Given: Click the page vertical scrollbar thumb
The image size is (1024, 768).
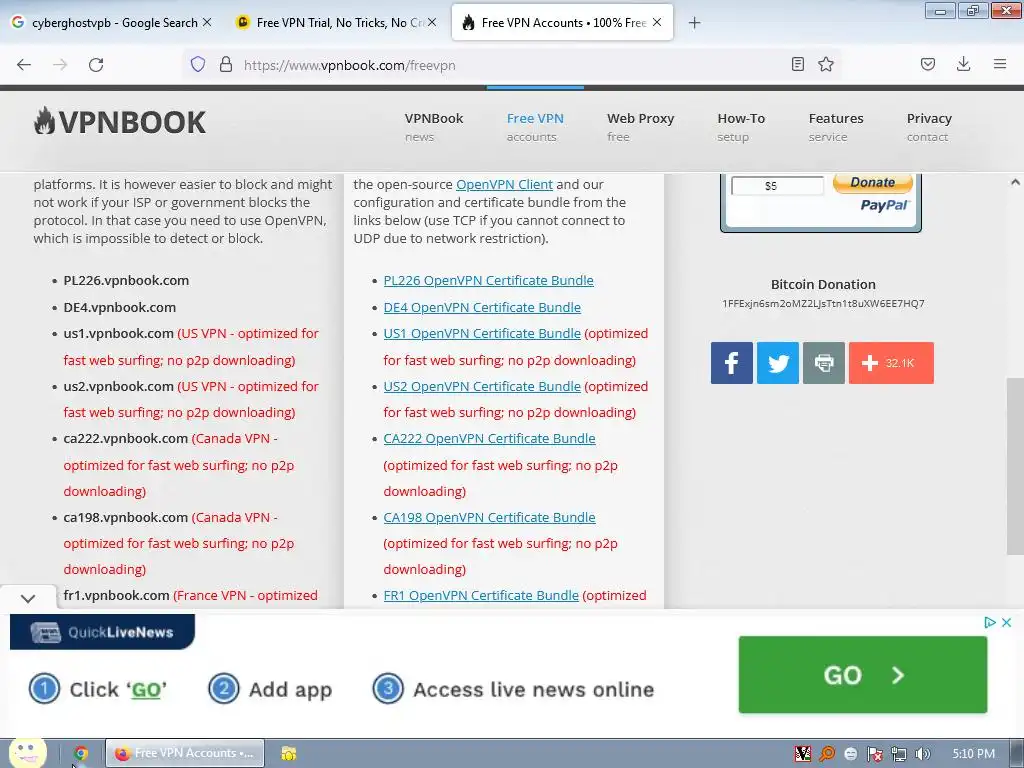Looking at the screenshot, I should [x=1015, y=465].
